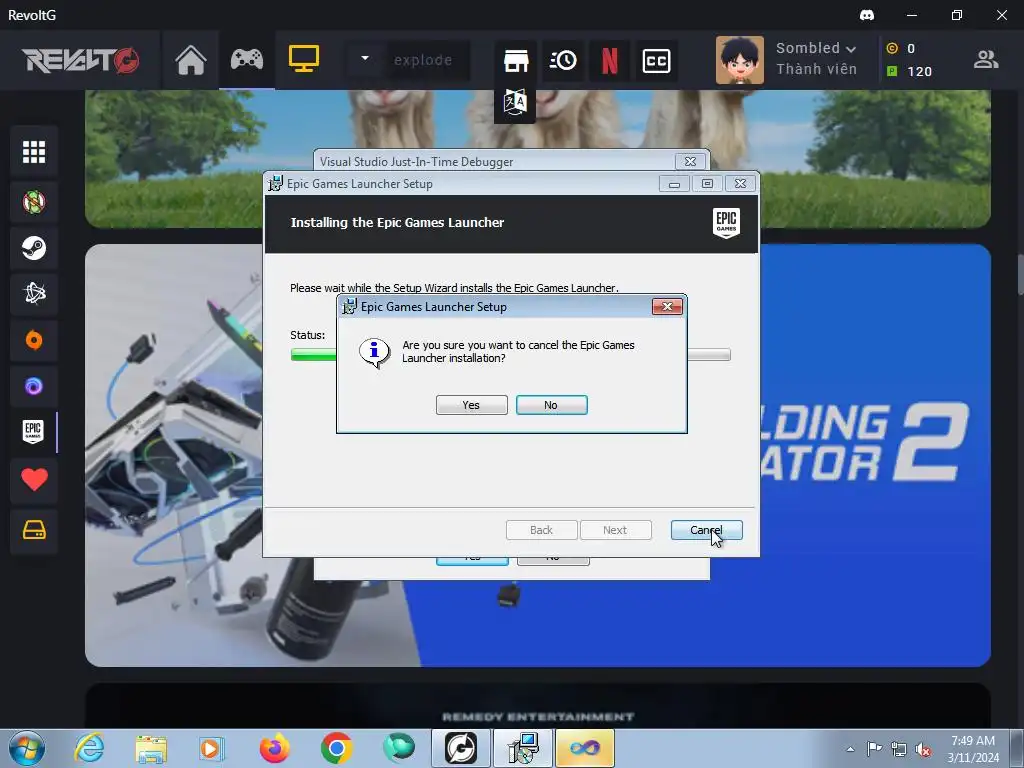Open the play history clock icon
This screenshot has height=768, width=1024.
(563, 61)
